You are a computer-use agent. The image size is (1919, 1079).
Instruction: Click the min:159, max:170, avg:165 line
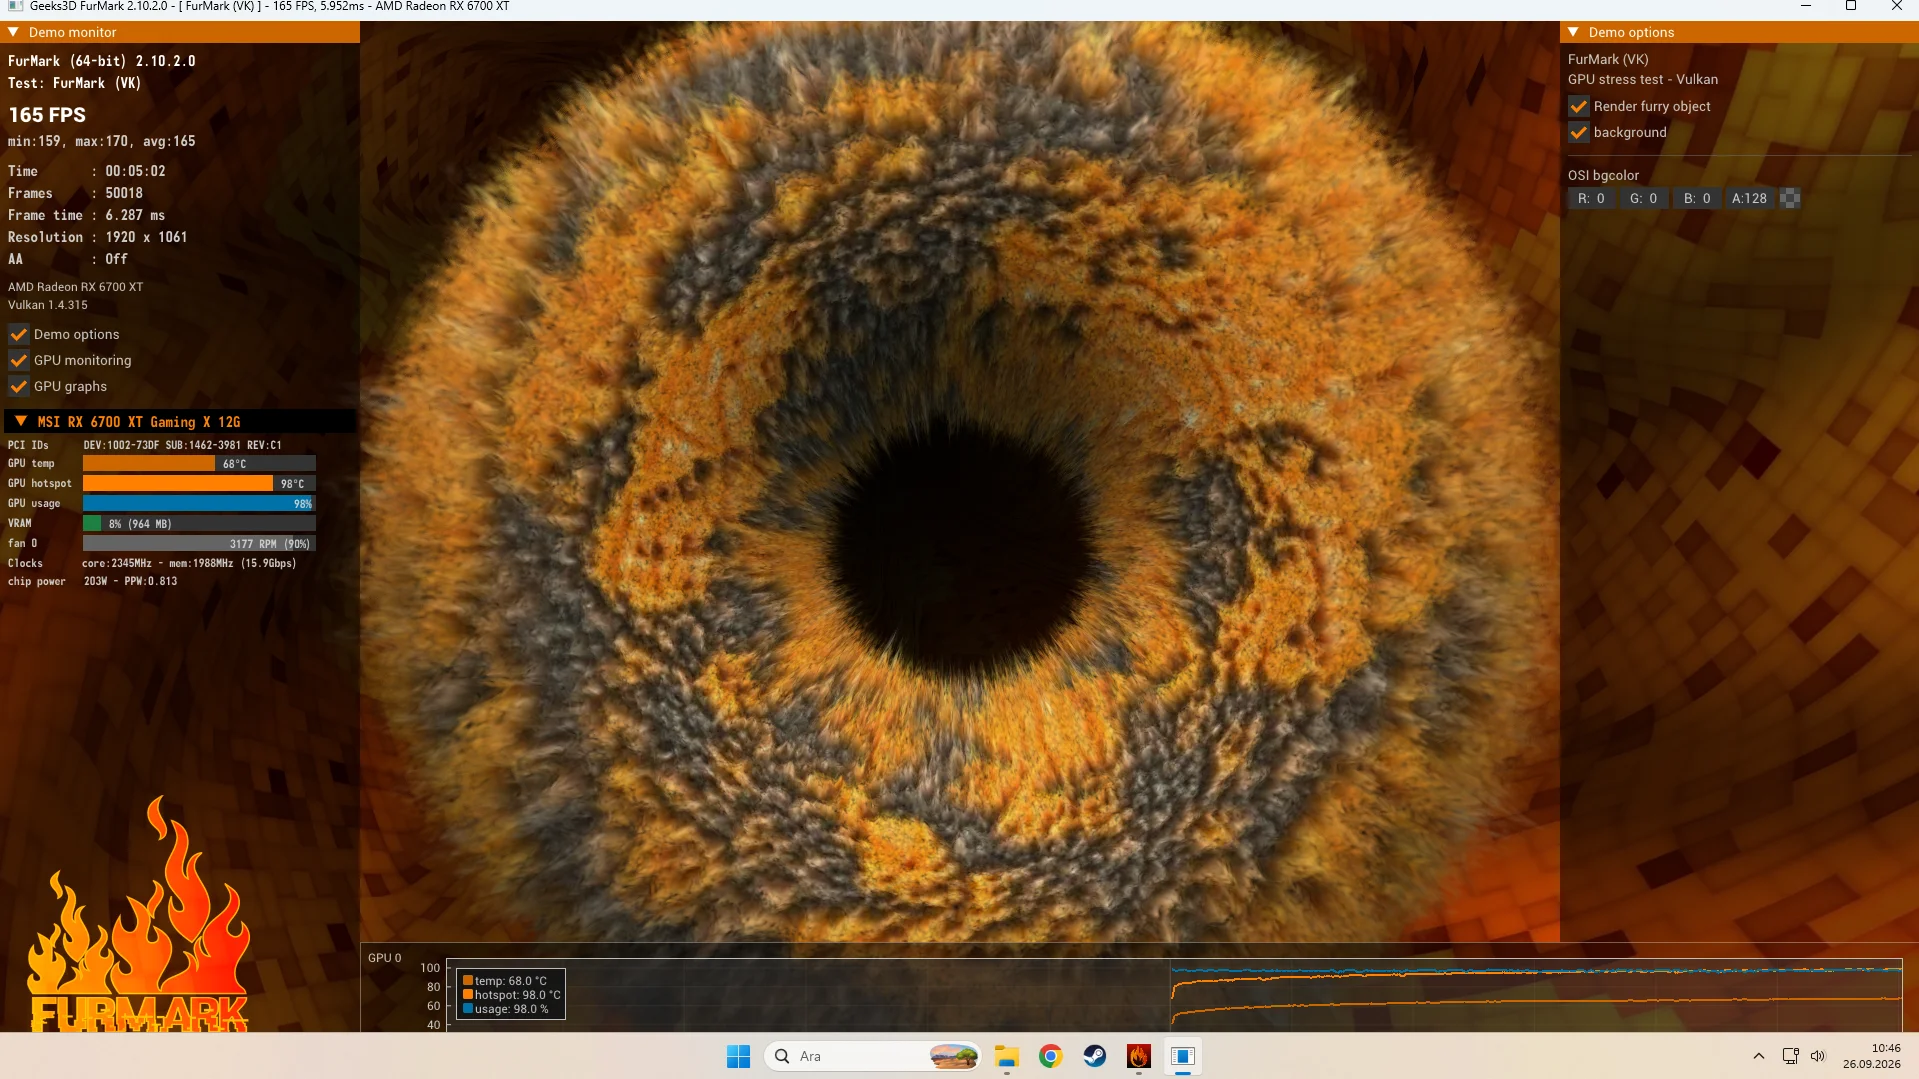[102, 141]
